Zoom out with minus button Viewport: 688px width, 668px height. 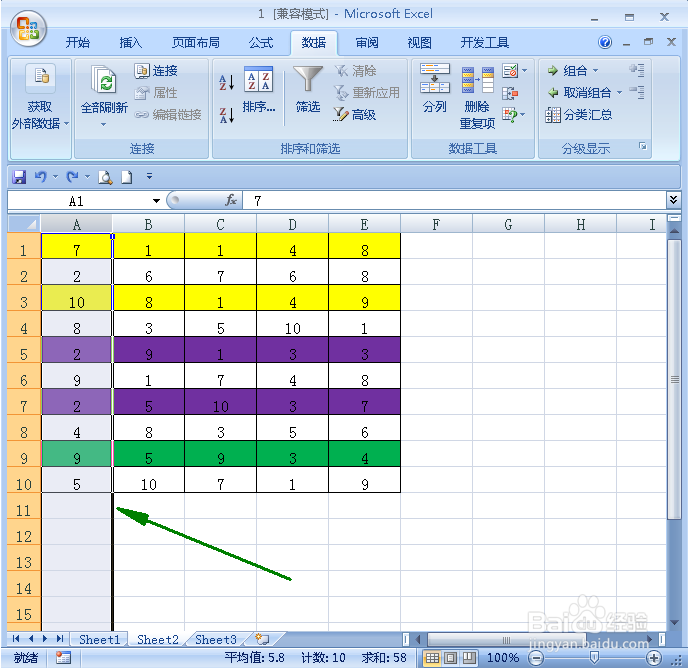(536, 657)
